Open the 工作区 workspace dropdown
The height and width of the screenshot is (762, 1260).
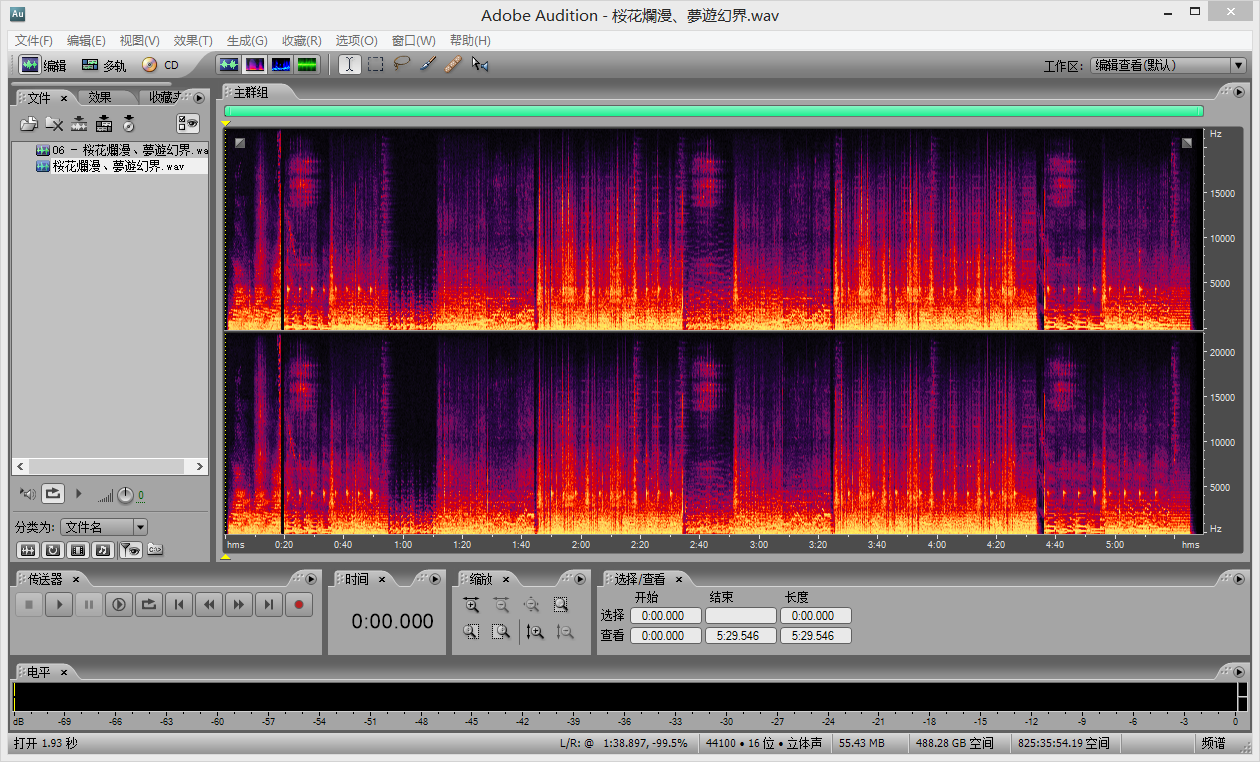point(1166,66)
